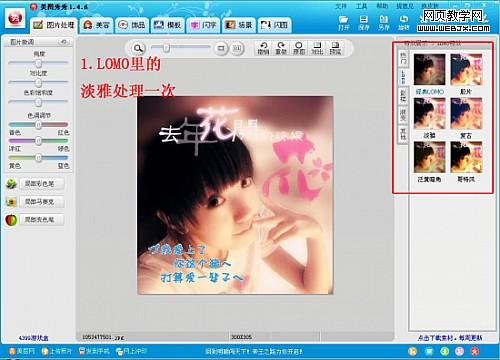The width and height of the screenshot is (500, 360).
Task: Click the 打开 open file icon
Action: coord(343,23)
